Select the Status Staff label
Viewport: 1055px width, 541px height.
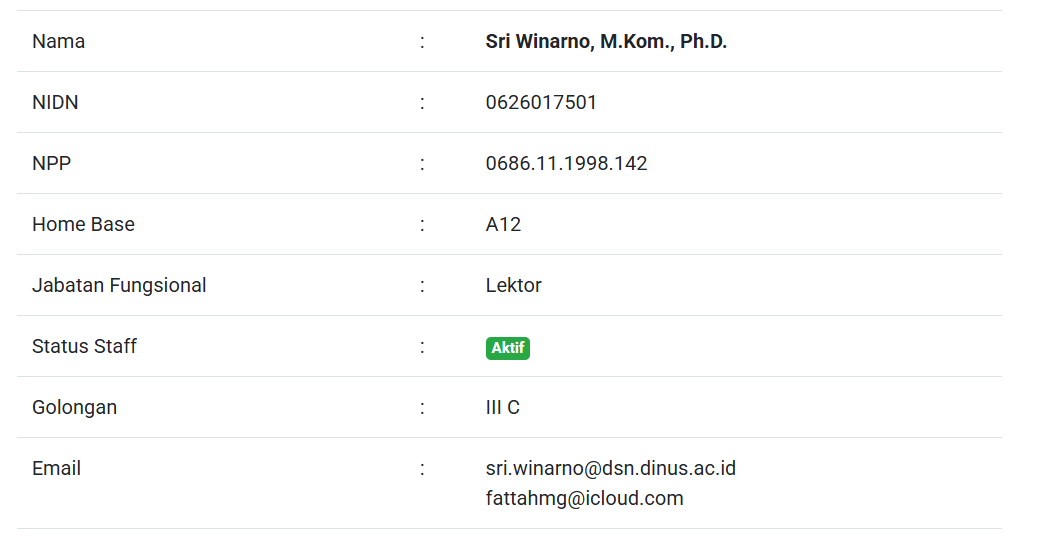pyautogui.click(x=84, y=347)
